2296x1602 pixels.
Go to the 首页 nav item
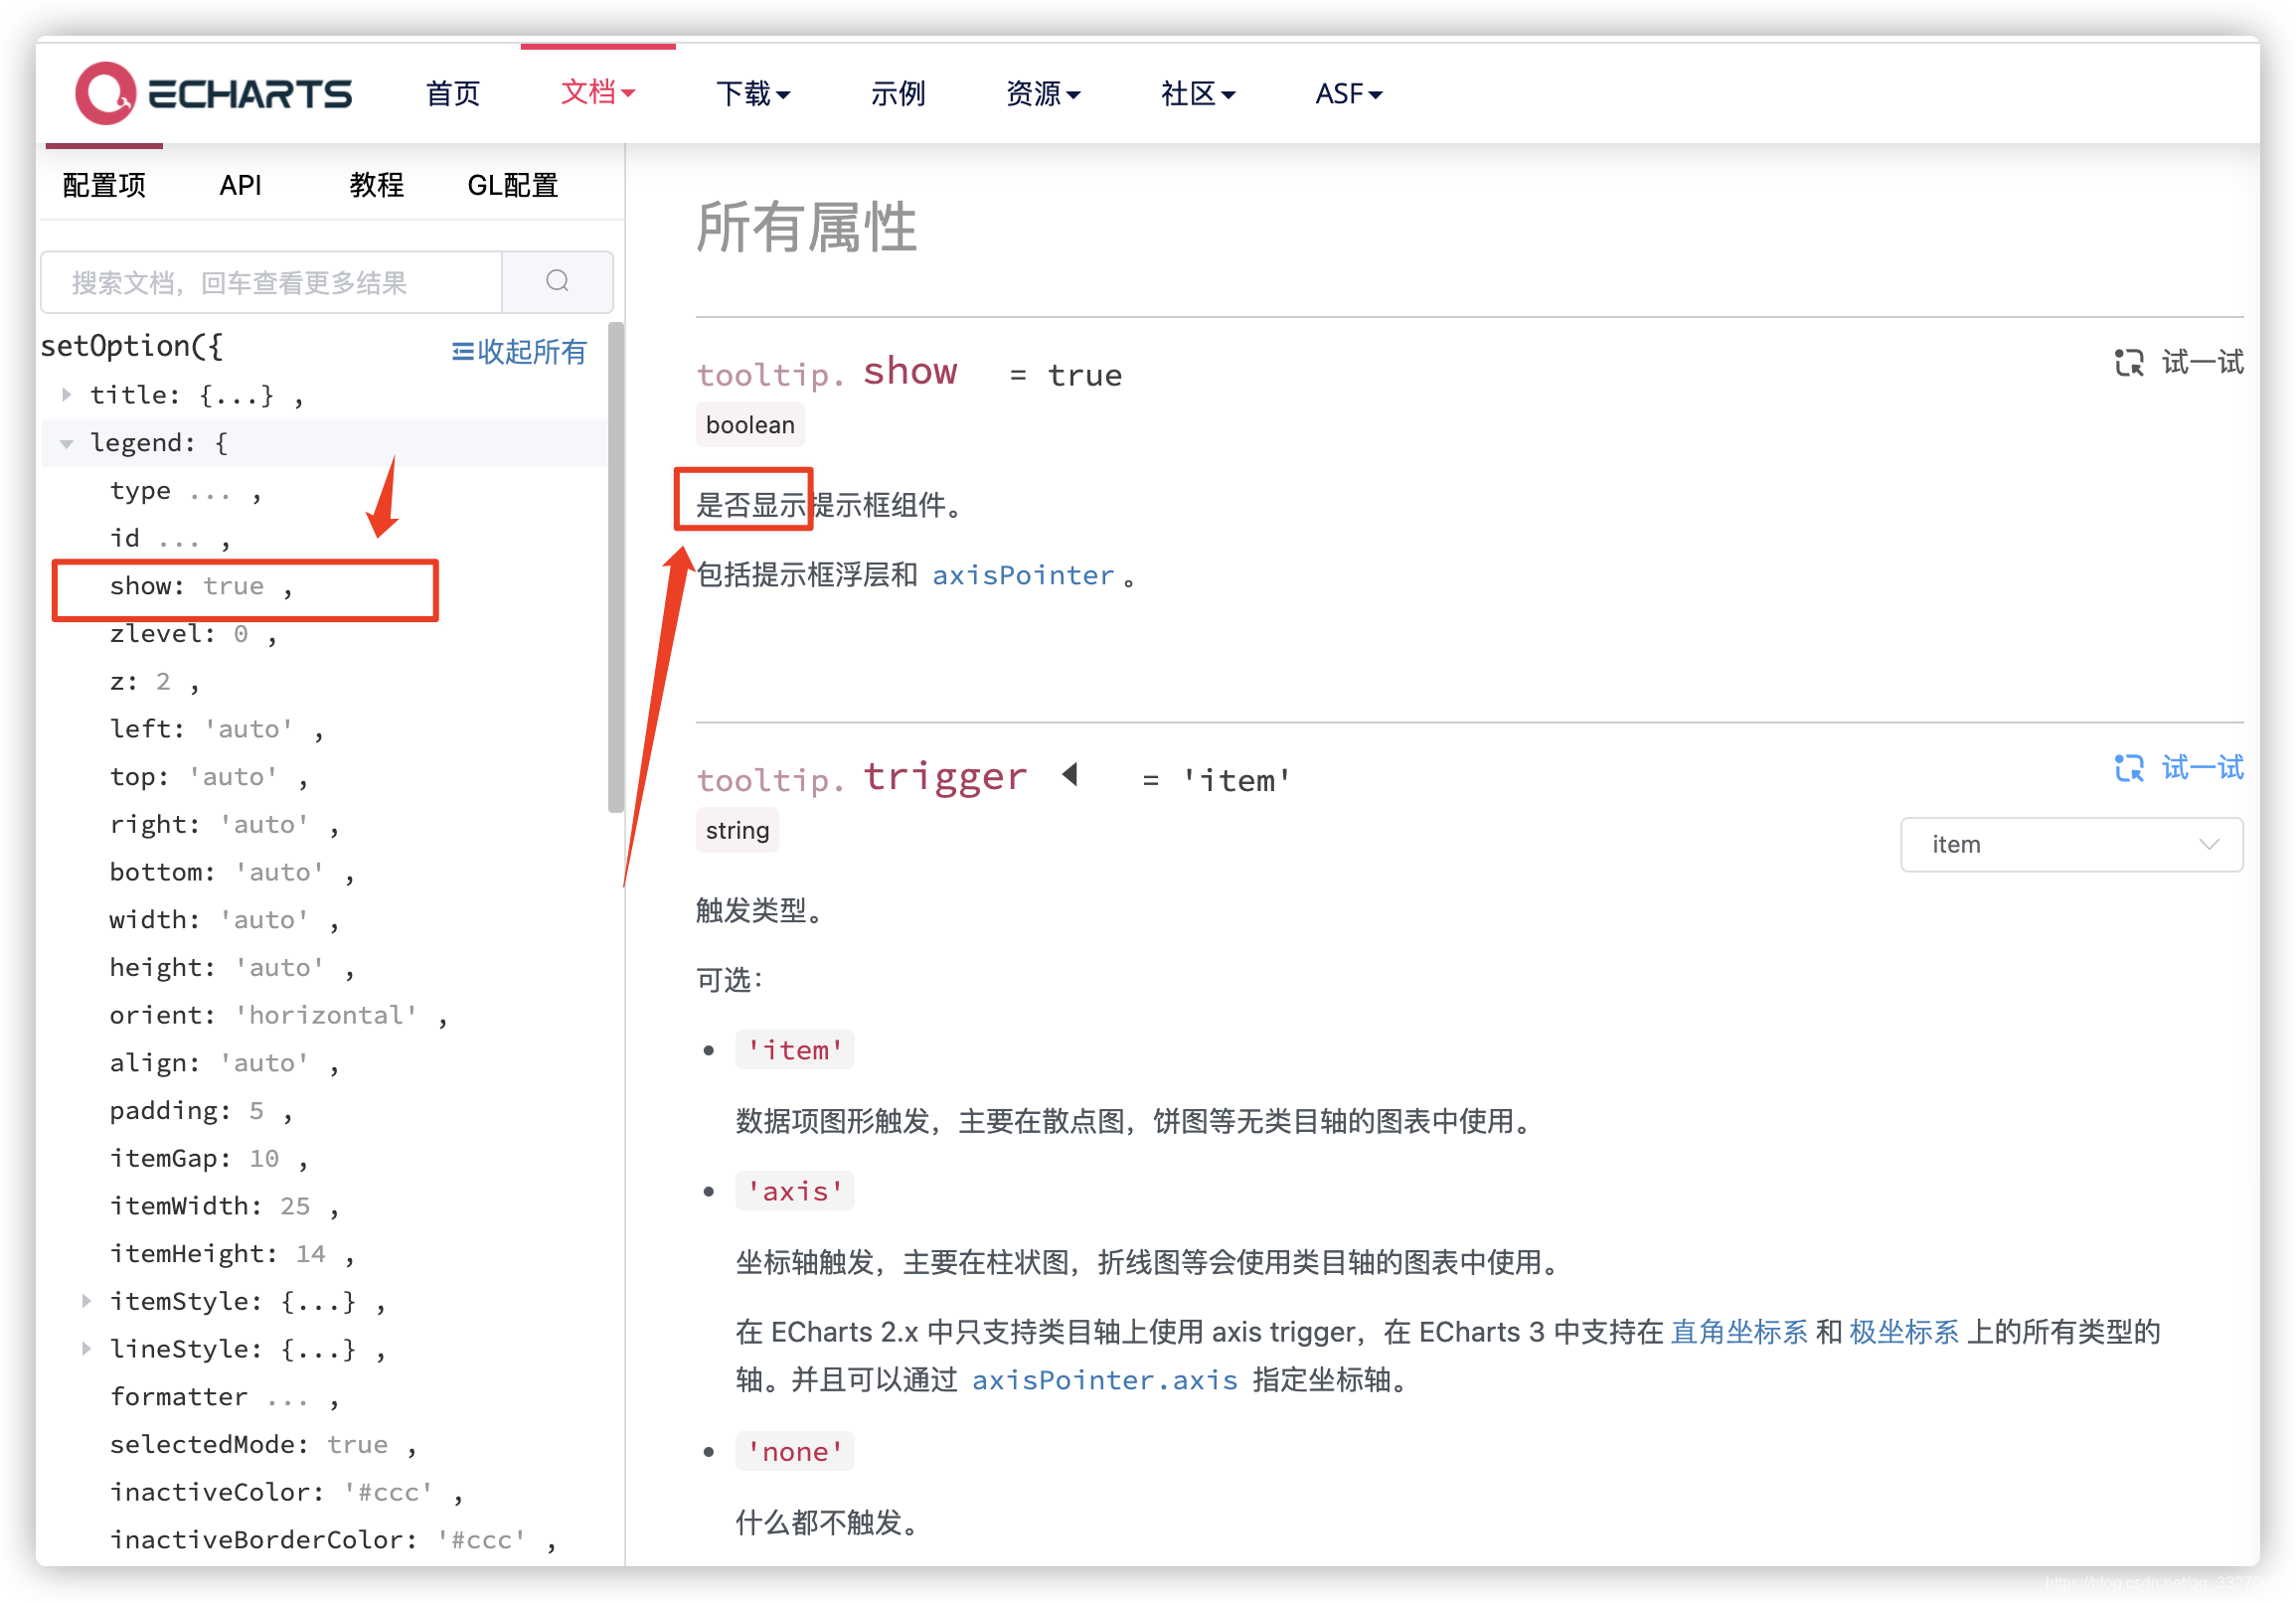coord(452,93)
